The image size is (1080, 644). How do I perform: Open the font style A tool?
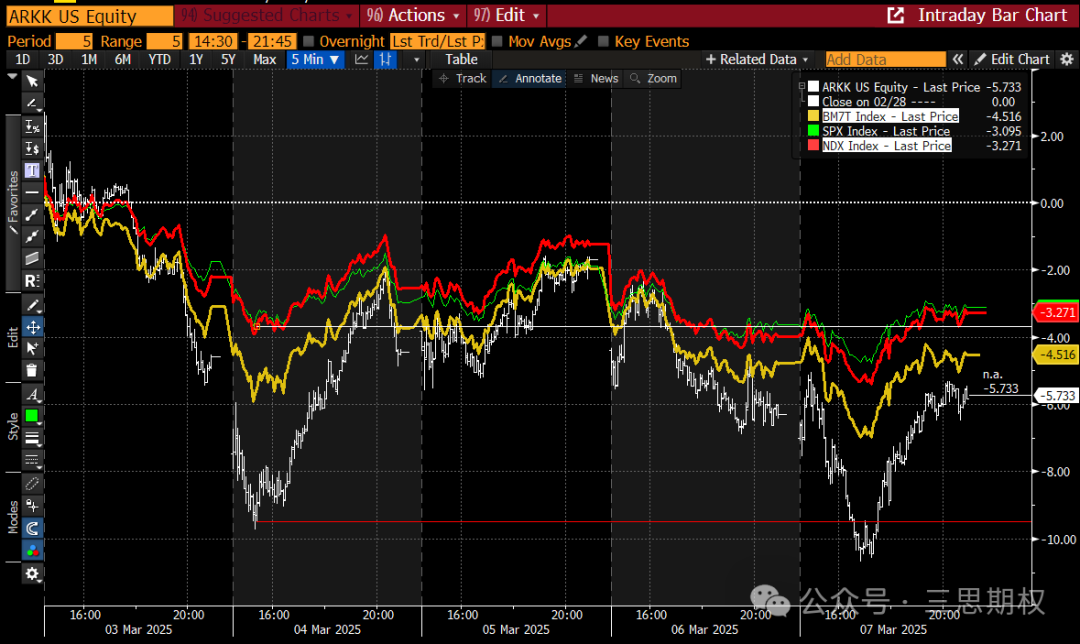32,395
